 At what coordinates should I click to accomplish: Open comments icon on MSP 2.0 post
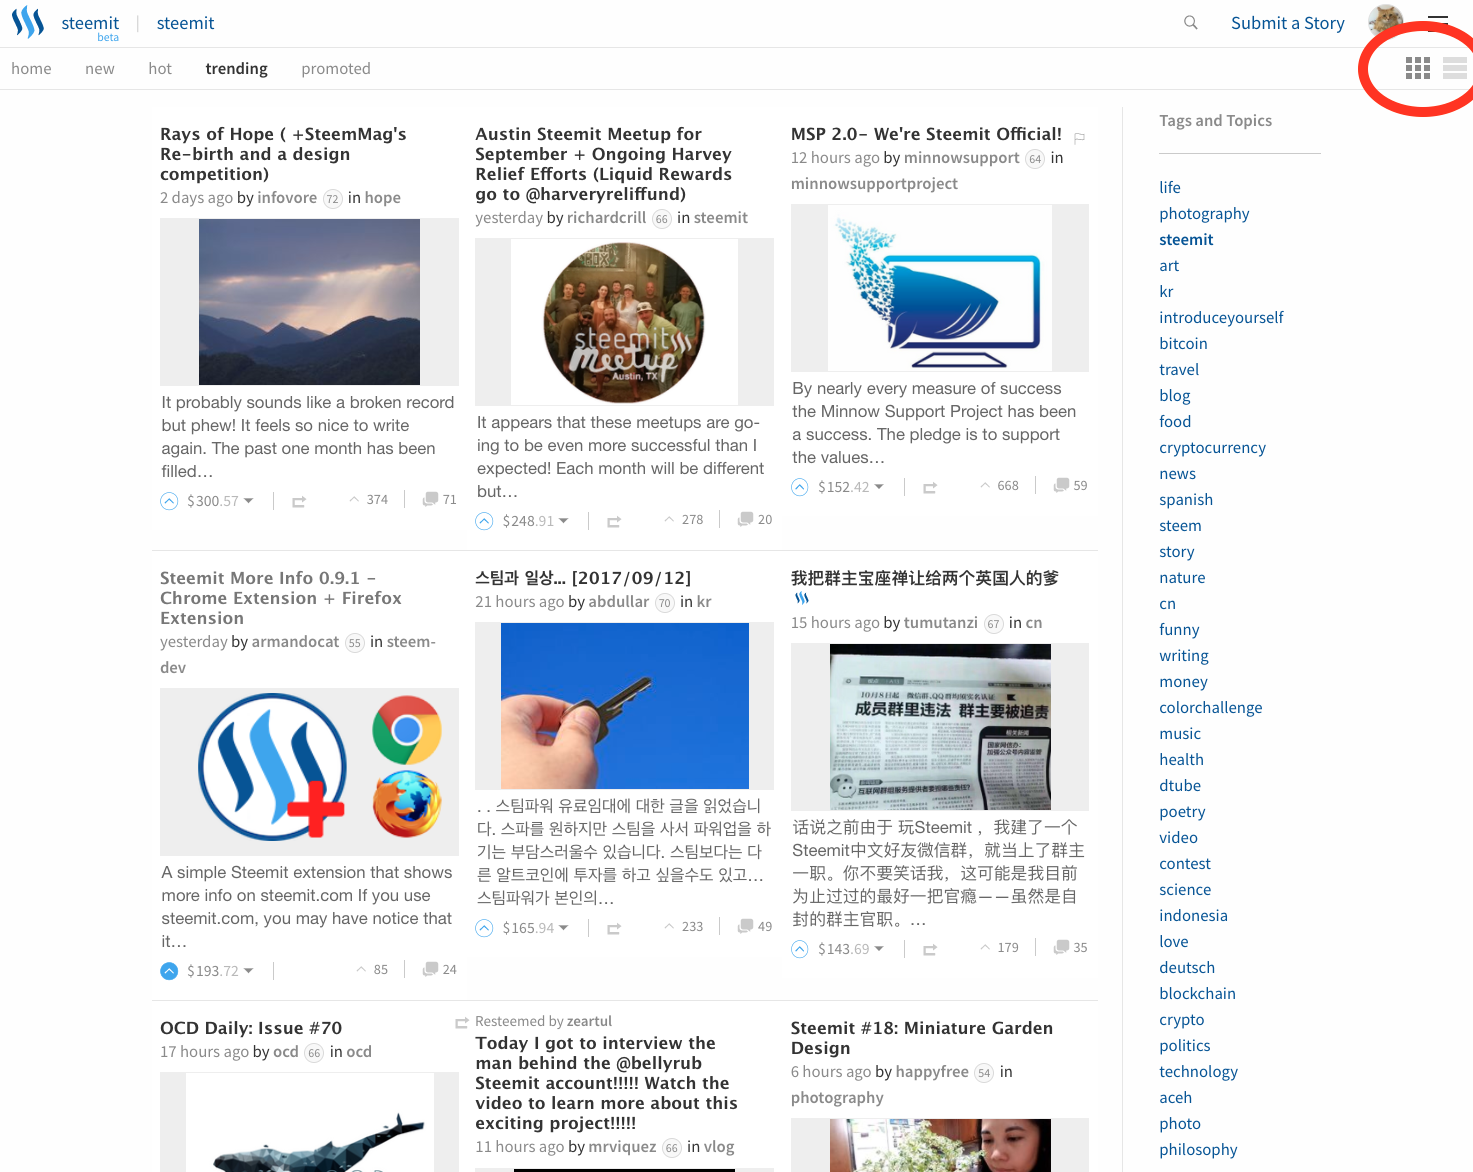point(1060,485)
